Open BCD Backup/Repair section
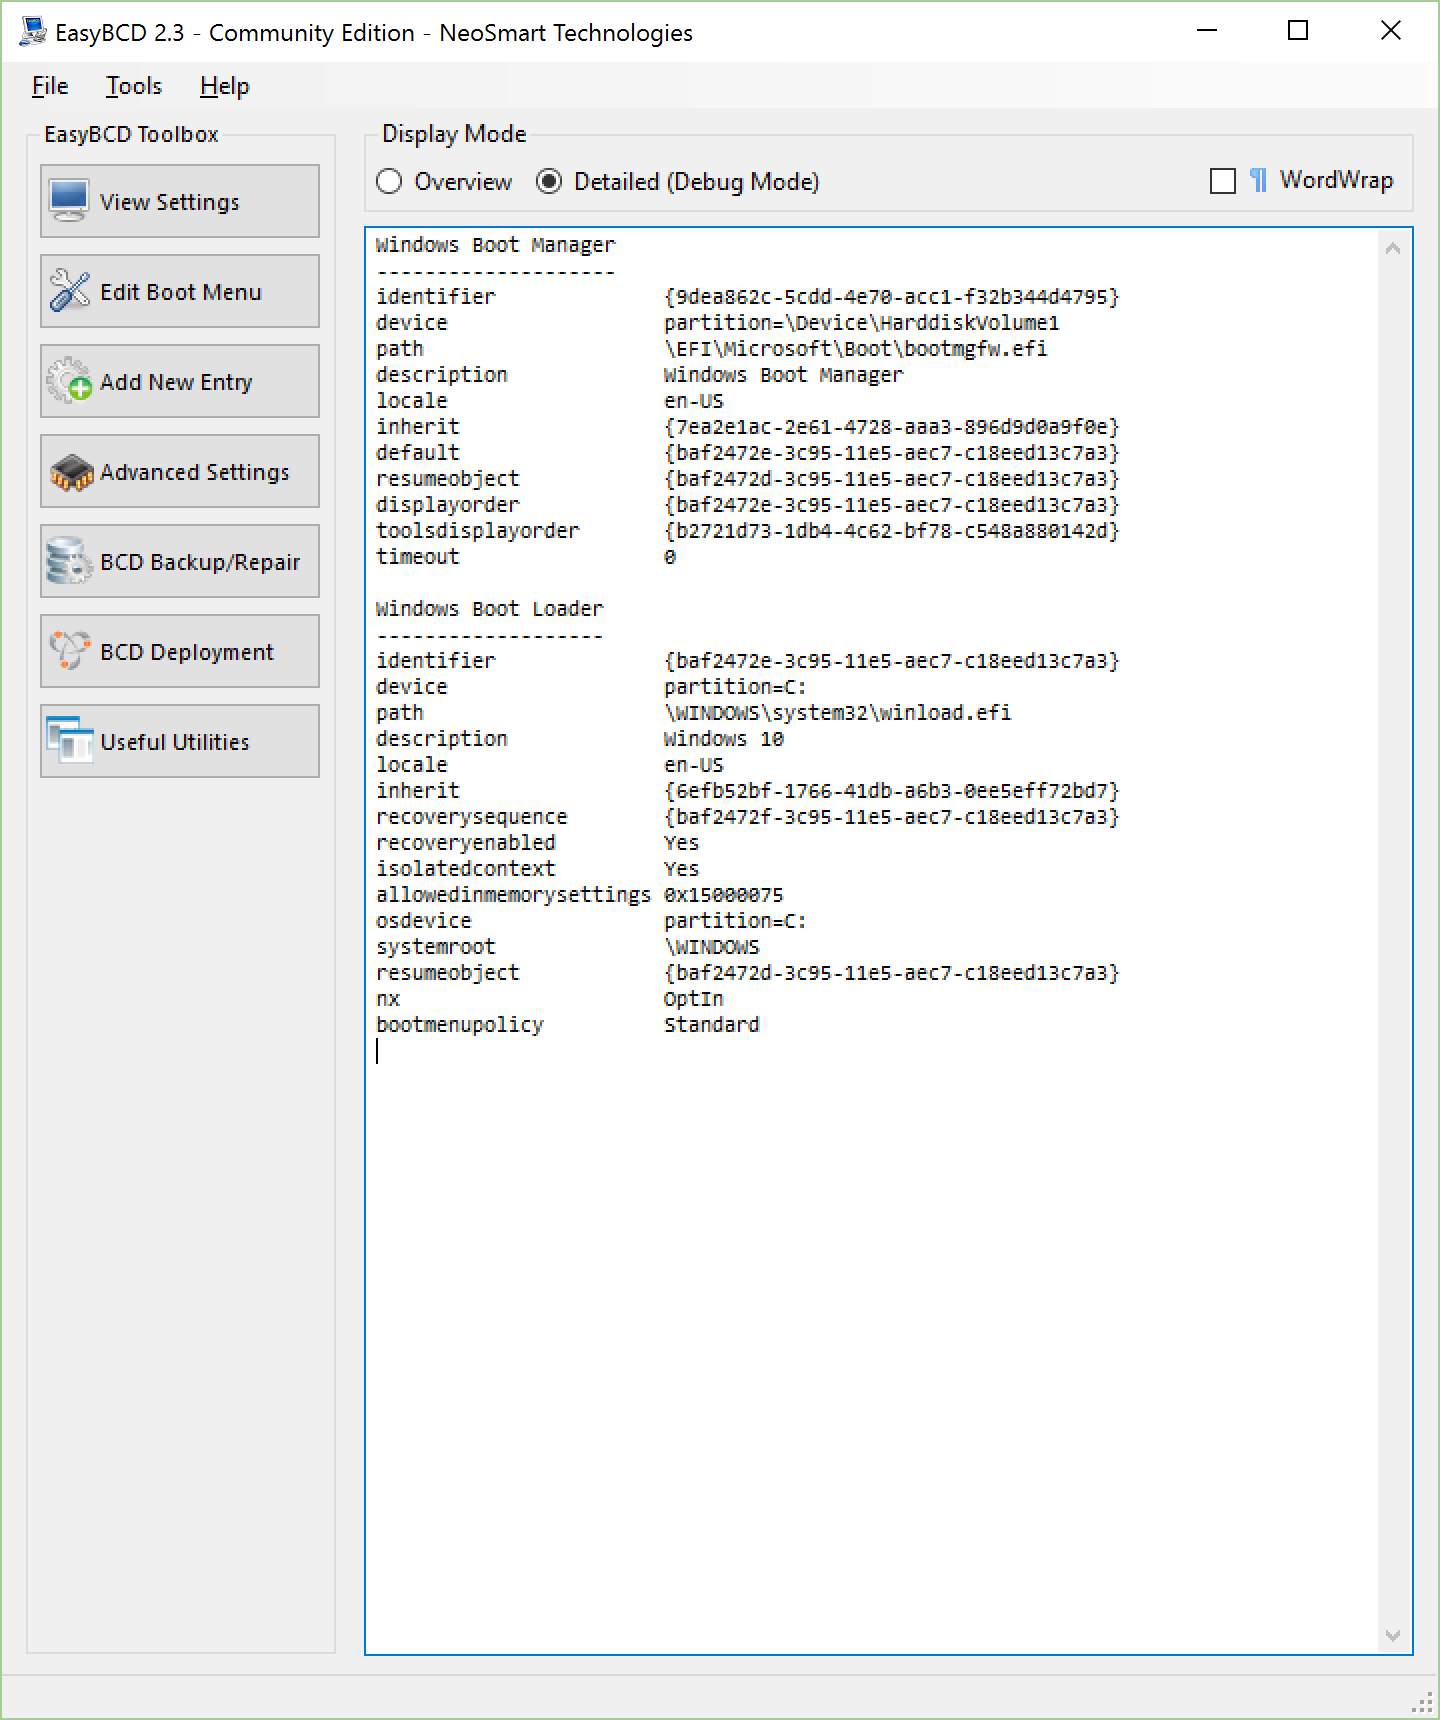This screenshot has height=1720, width=1440. (x=180, y=561)
